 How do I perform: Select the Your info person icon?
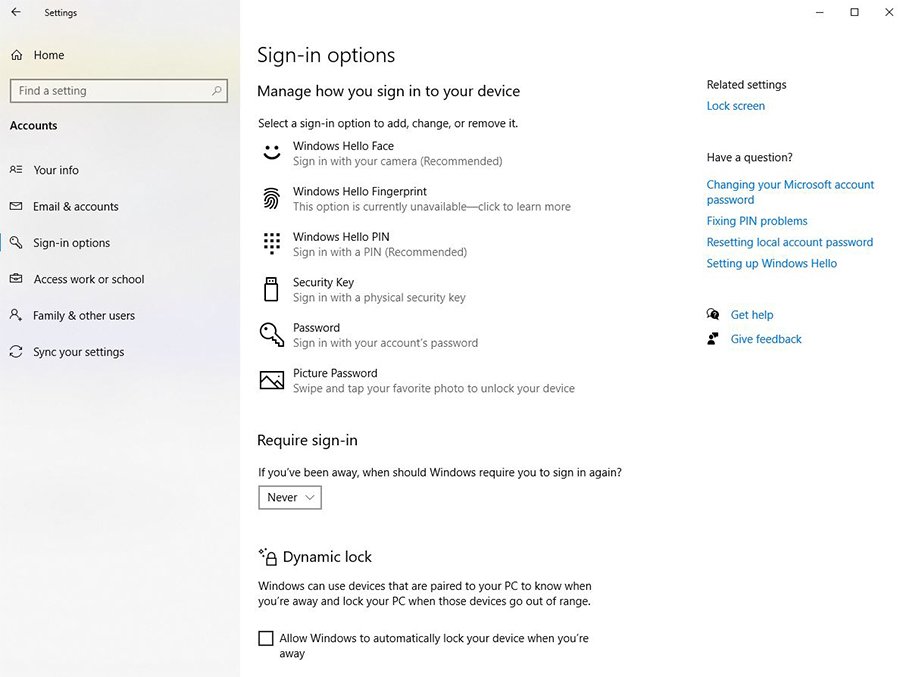[x=16, y=170]
